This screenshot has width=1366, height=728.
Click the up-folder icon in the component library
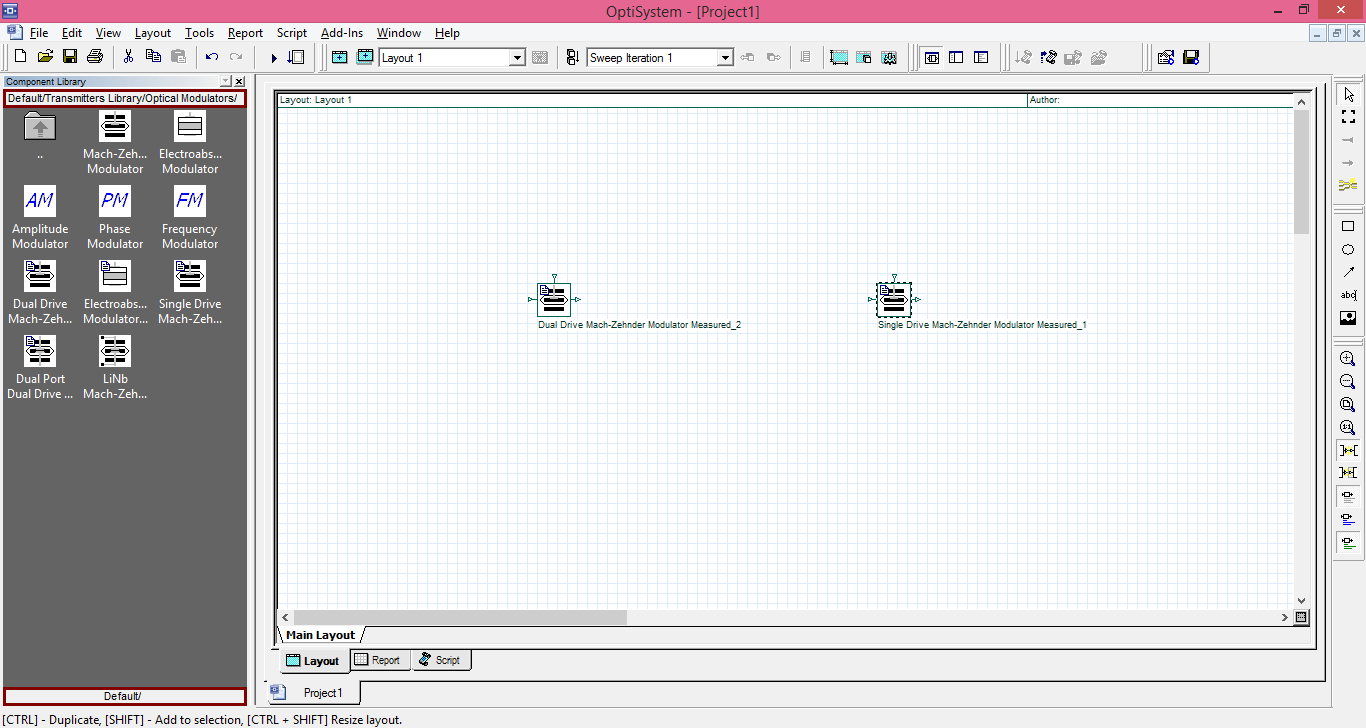point(40,126)
